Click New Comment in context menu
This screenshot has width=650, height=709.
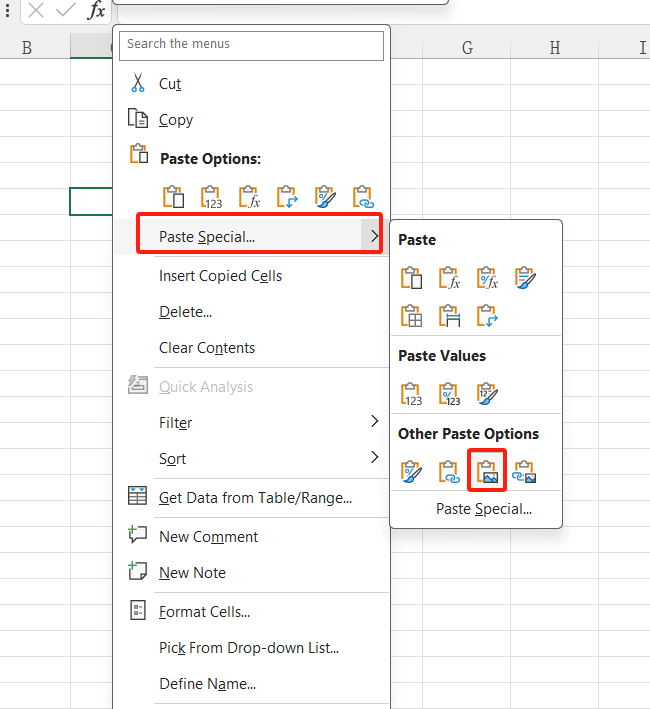[x=208, y=537]
